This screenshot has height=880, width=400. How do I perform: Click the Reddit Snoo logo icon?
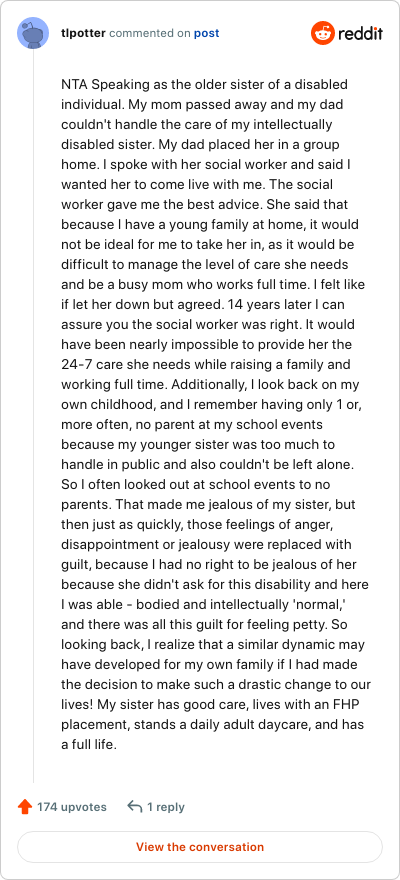pyautogui.click(x=323, y=33)
